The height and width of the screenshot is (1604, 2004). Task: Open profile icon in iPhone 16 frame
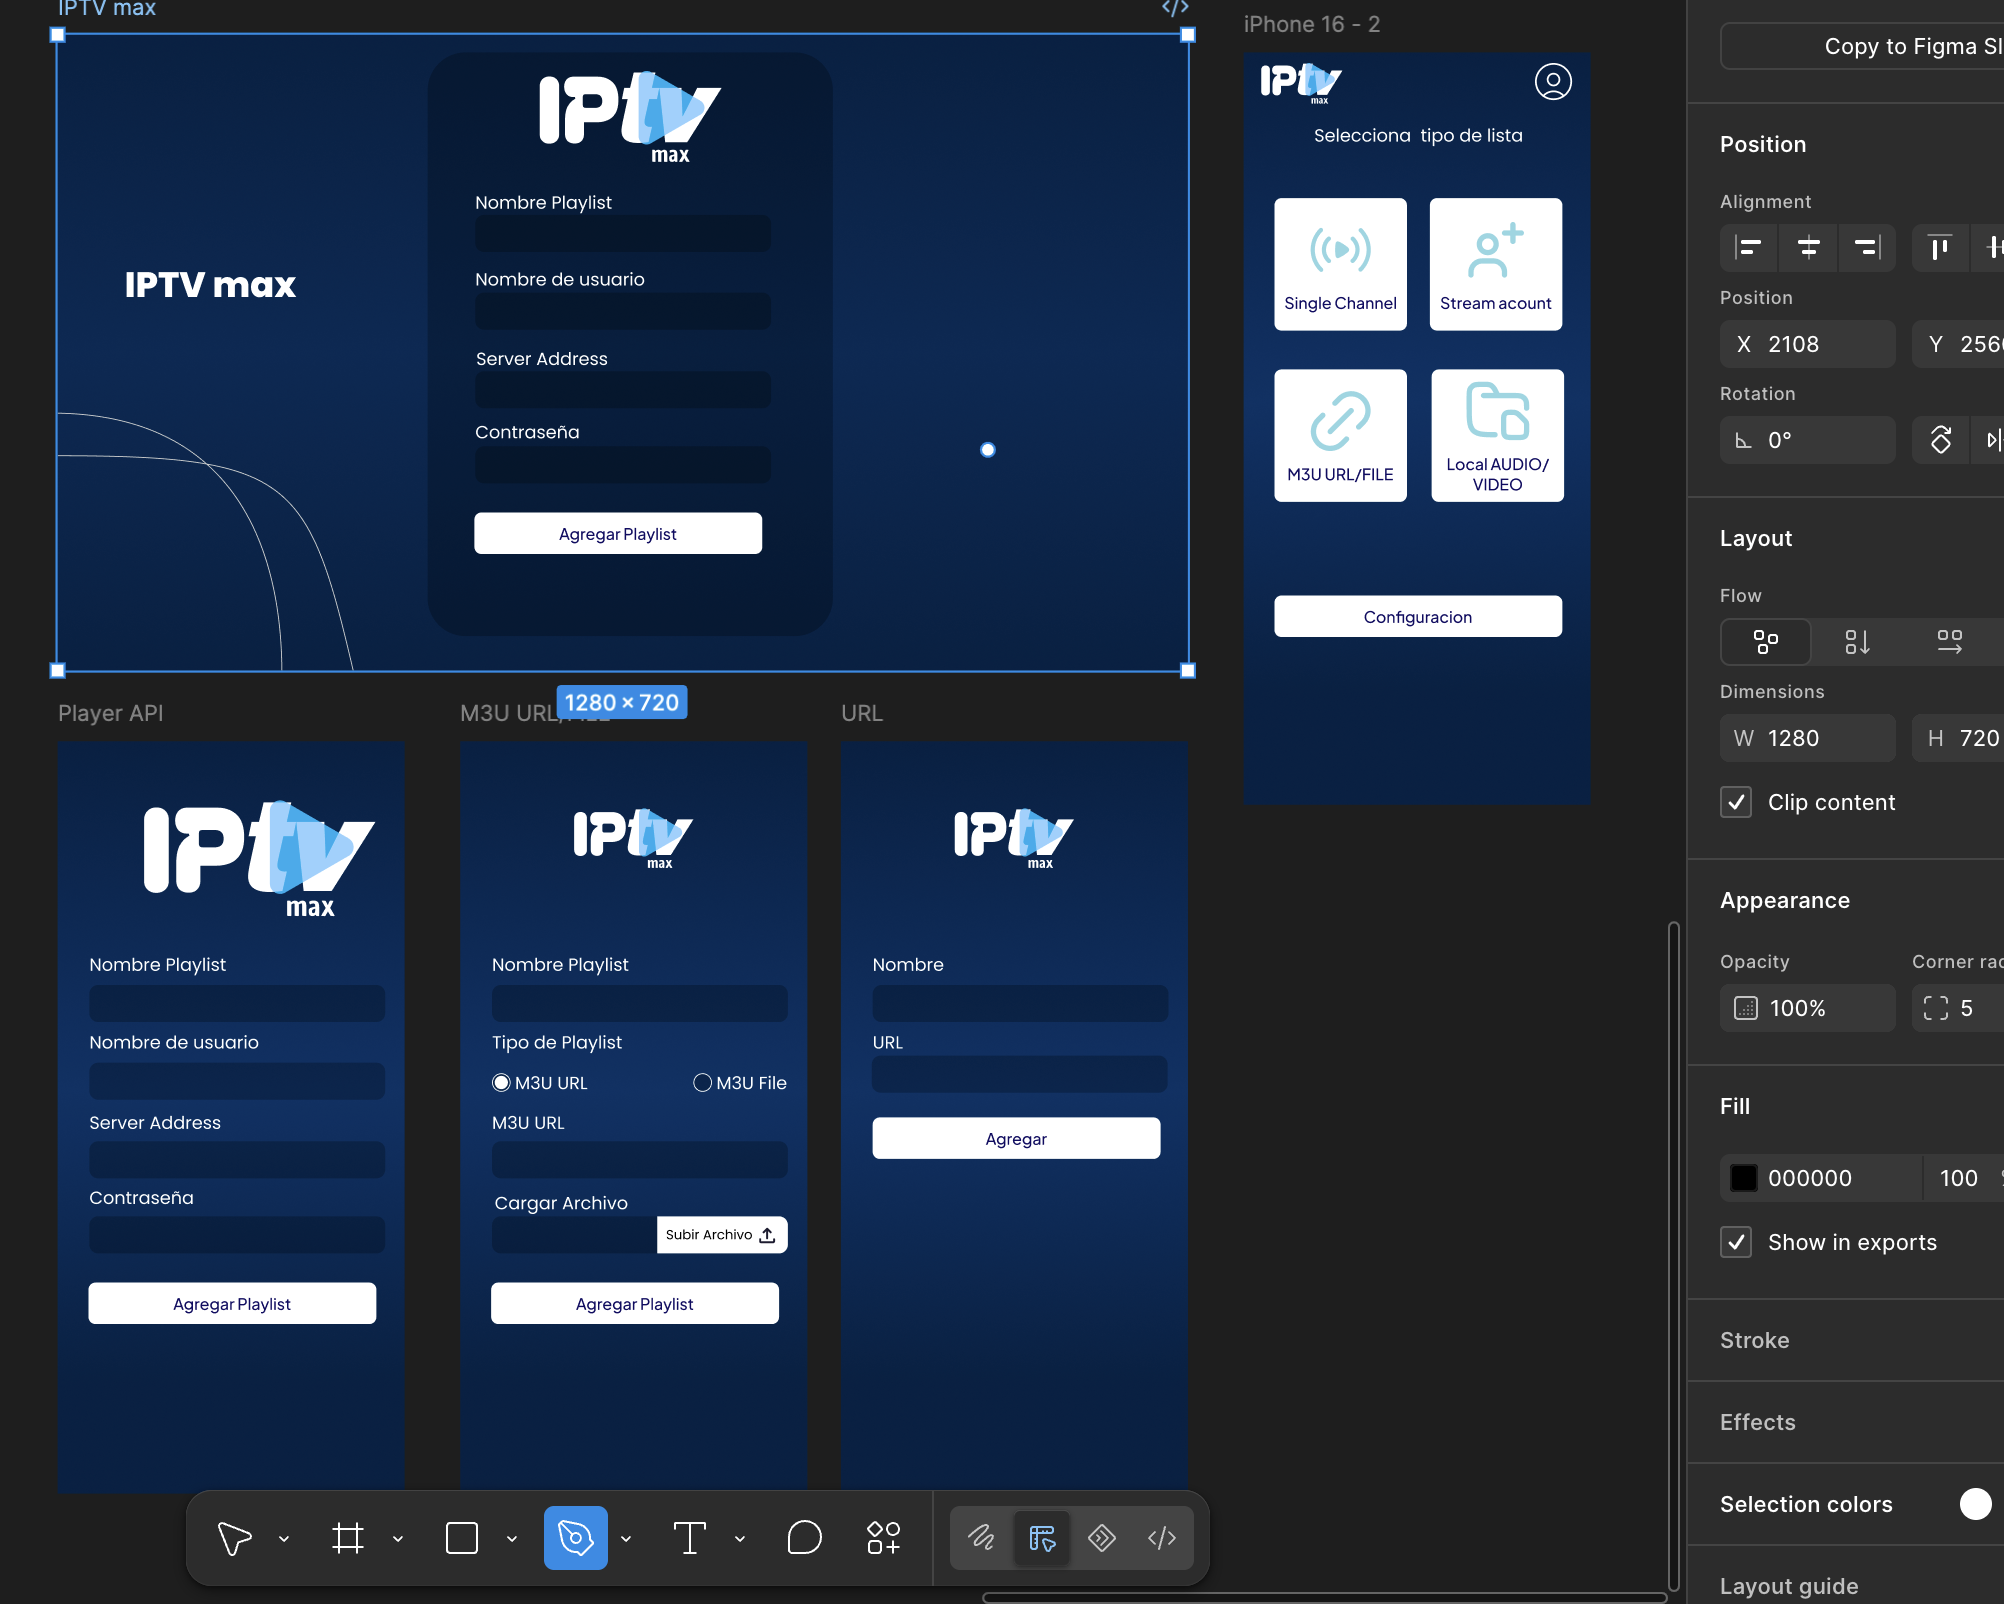(1553, 81)
